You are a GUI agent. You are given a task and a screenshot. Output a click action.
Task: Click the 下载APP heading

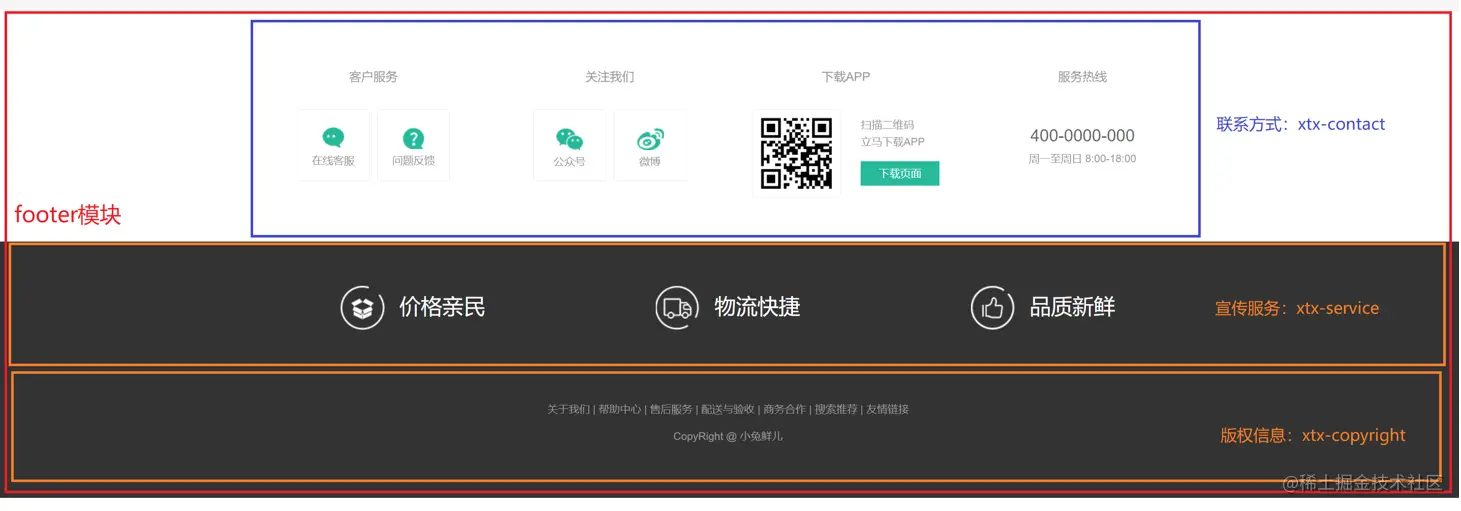[846, 77]
